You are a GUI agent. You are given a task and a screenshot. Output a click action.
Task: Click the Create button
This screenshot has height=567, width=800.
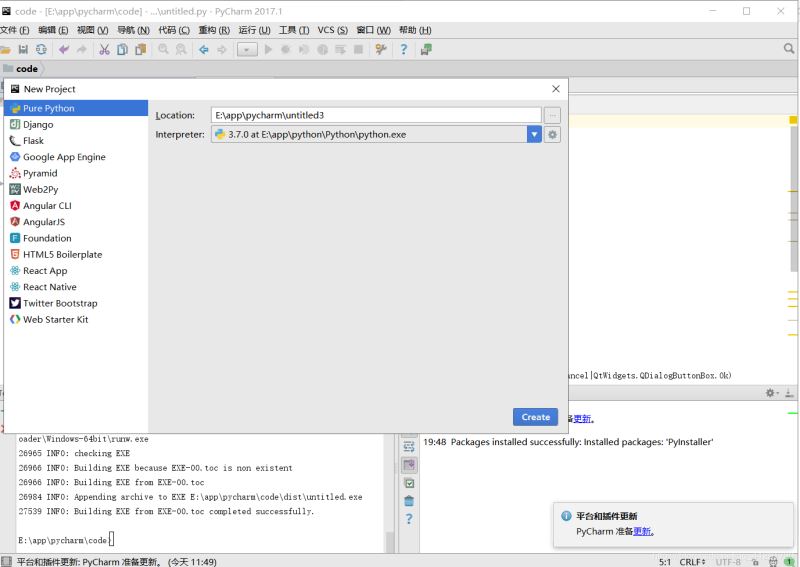coord(535,417)
